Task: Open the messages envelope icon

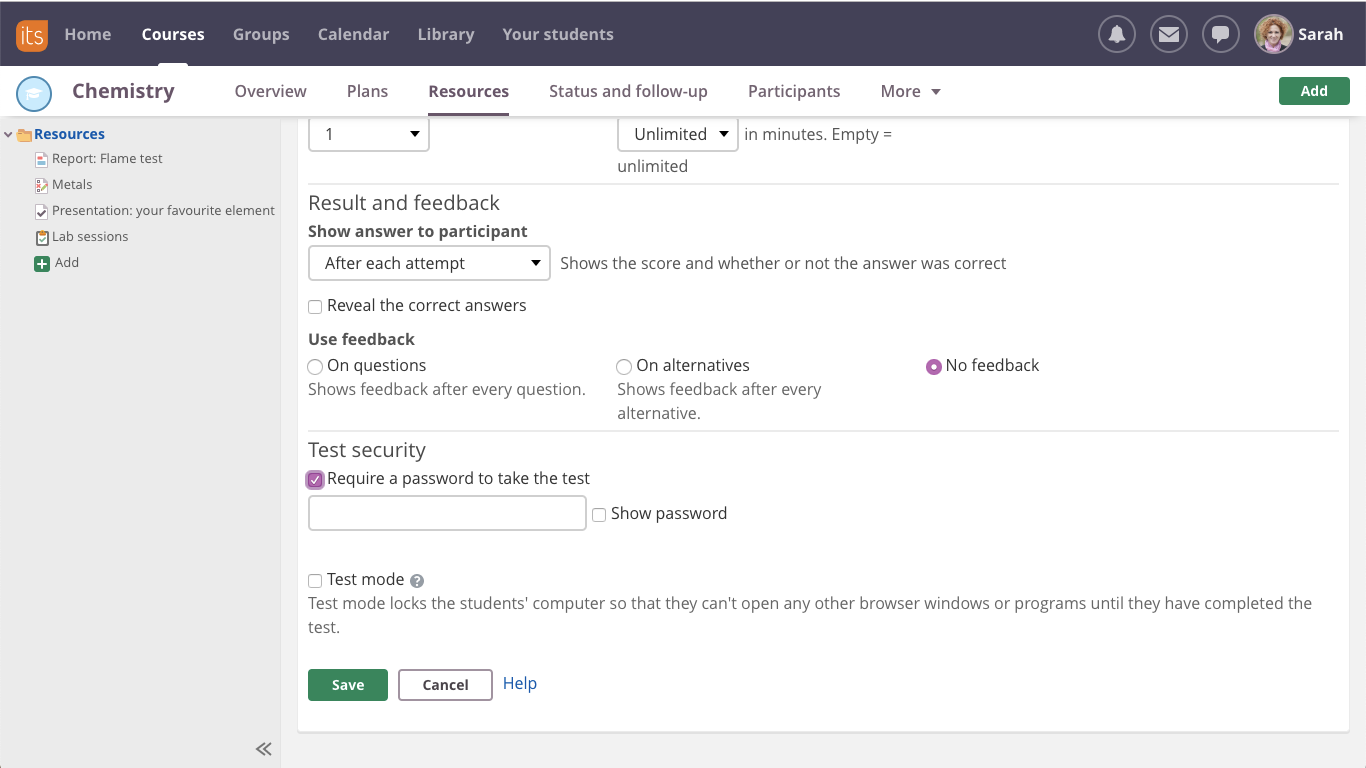Action: tap(1168, 34)
